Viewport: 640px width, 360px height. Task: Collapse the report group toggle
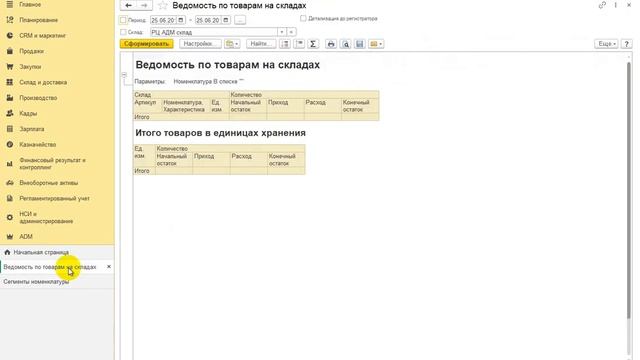[x=124, y=75]
